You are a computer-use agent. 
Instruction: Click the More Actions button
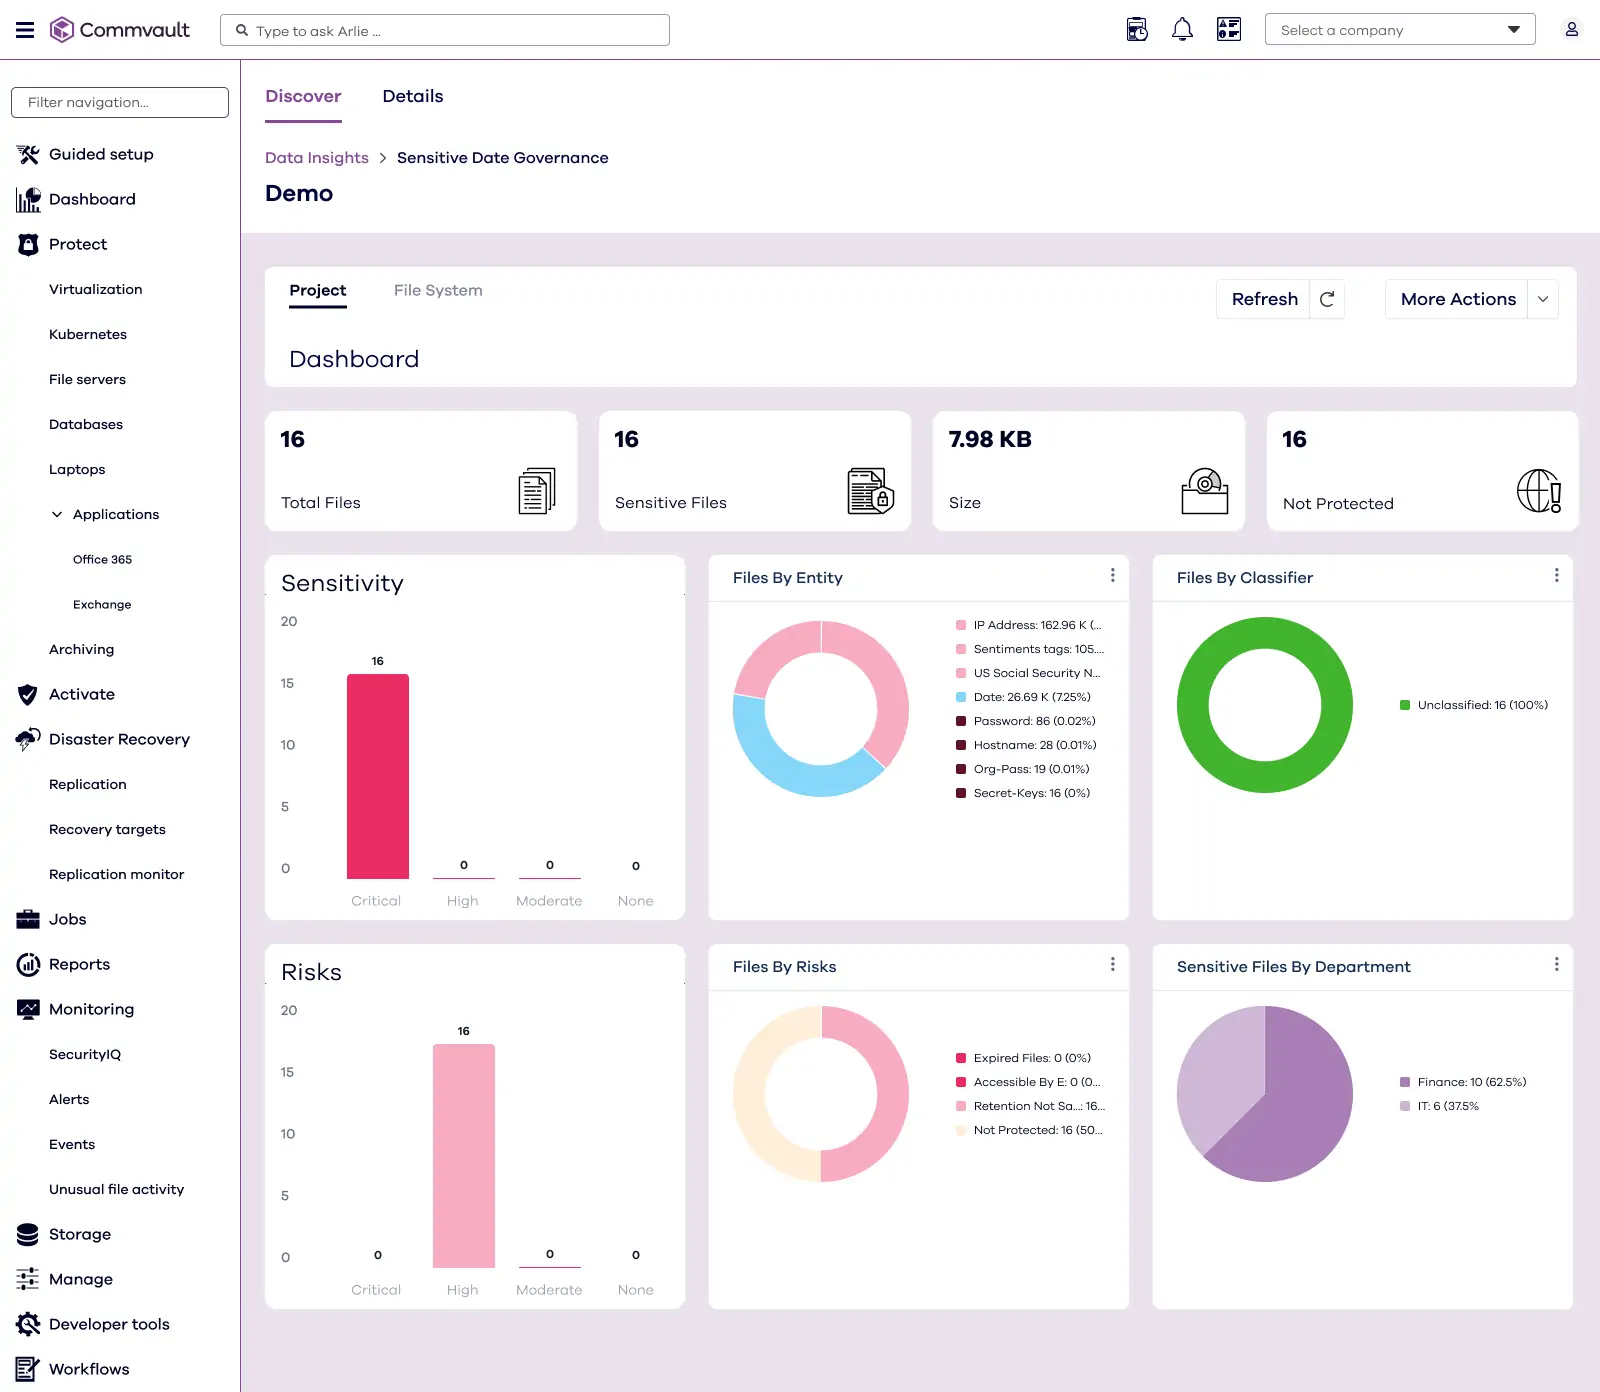1458,299
